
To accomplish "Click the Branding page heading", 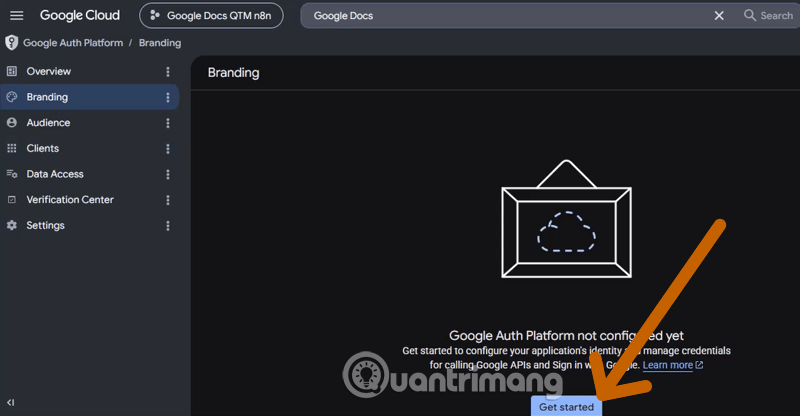I will (x=233, y=72).
